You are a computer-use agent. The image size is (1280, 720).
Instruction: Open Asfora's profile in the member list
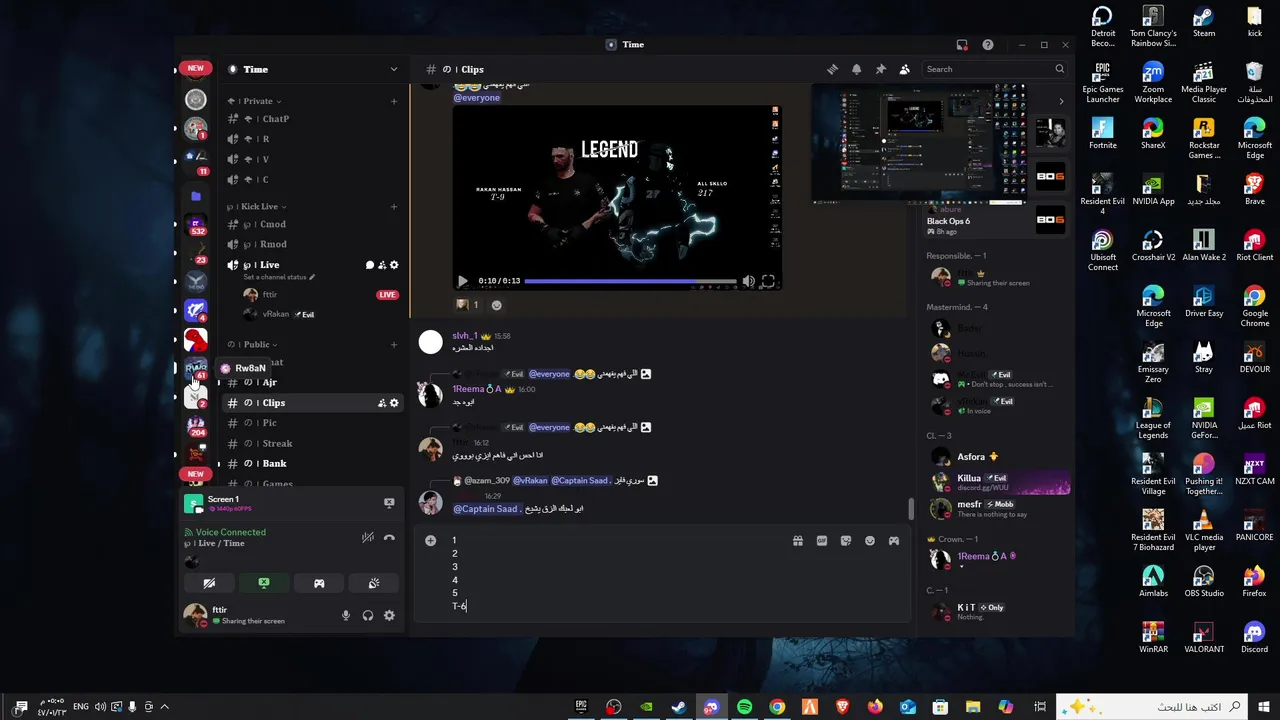tap(996, 457)
